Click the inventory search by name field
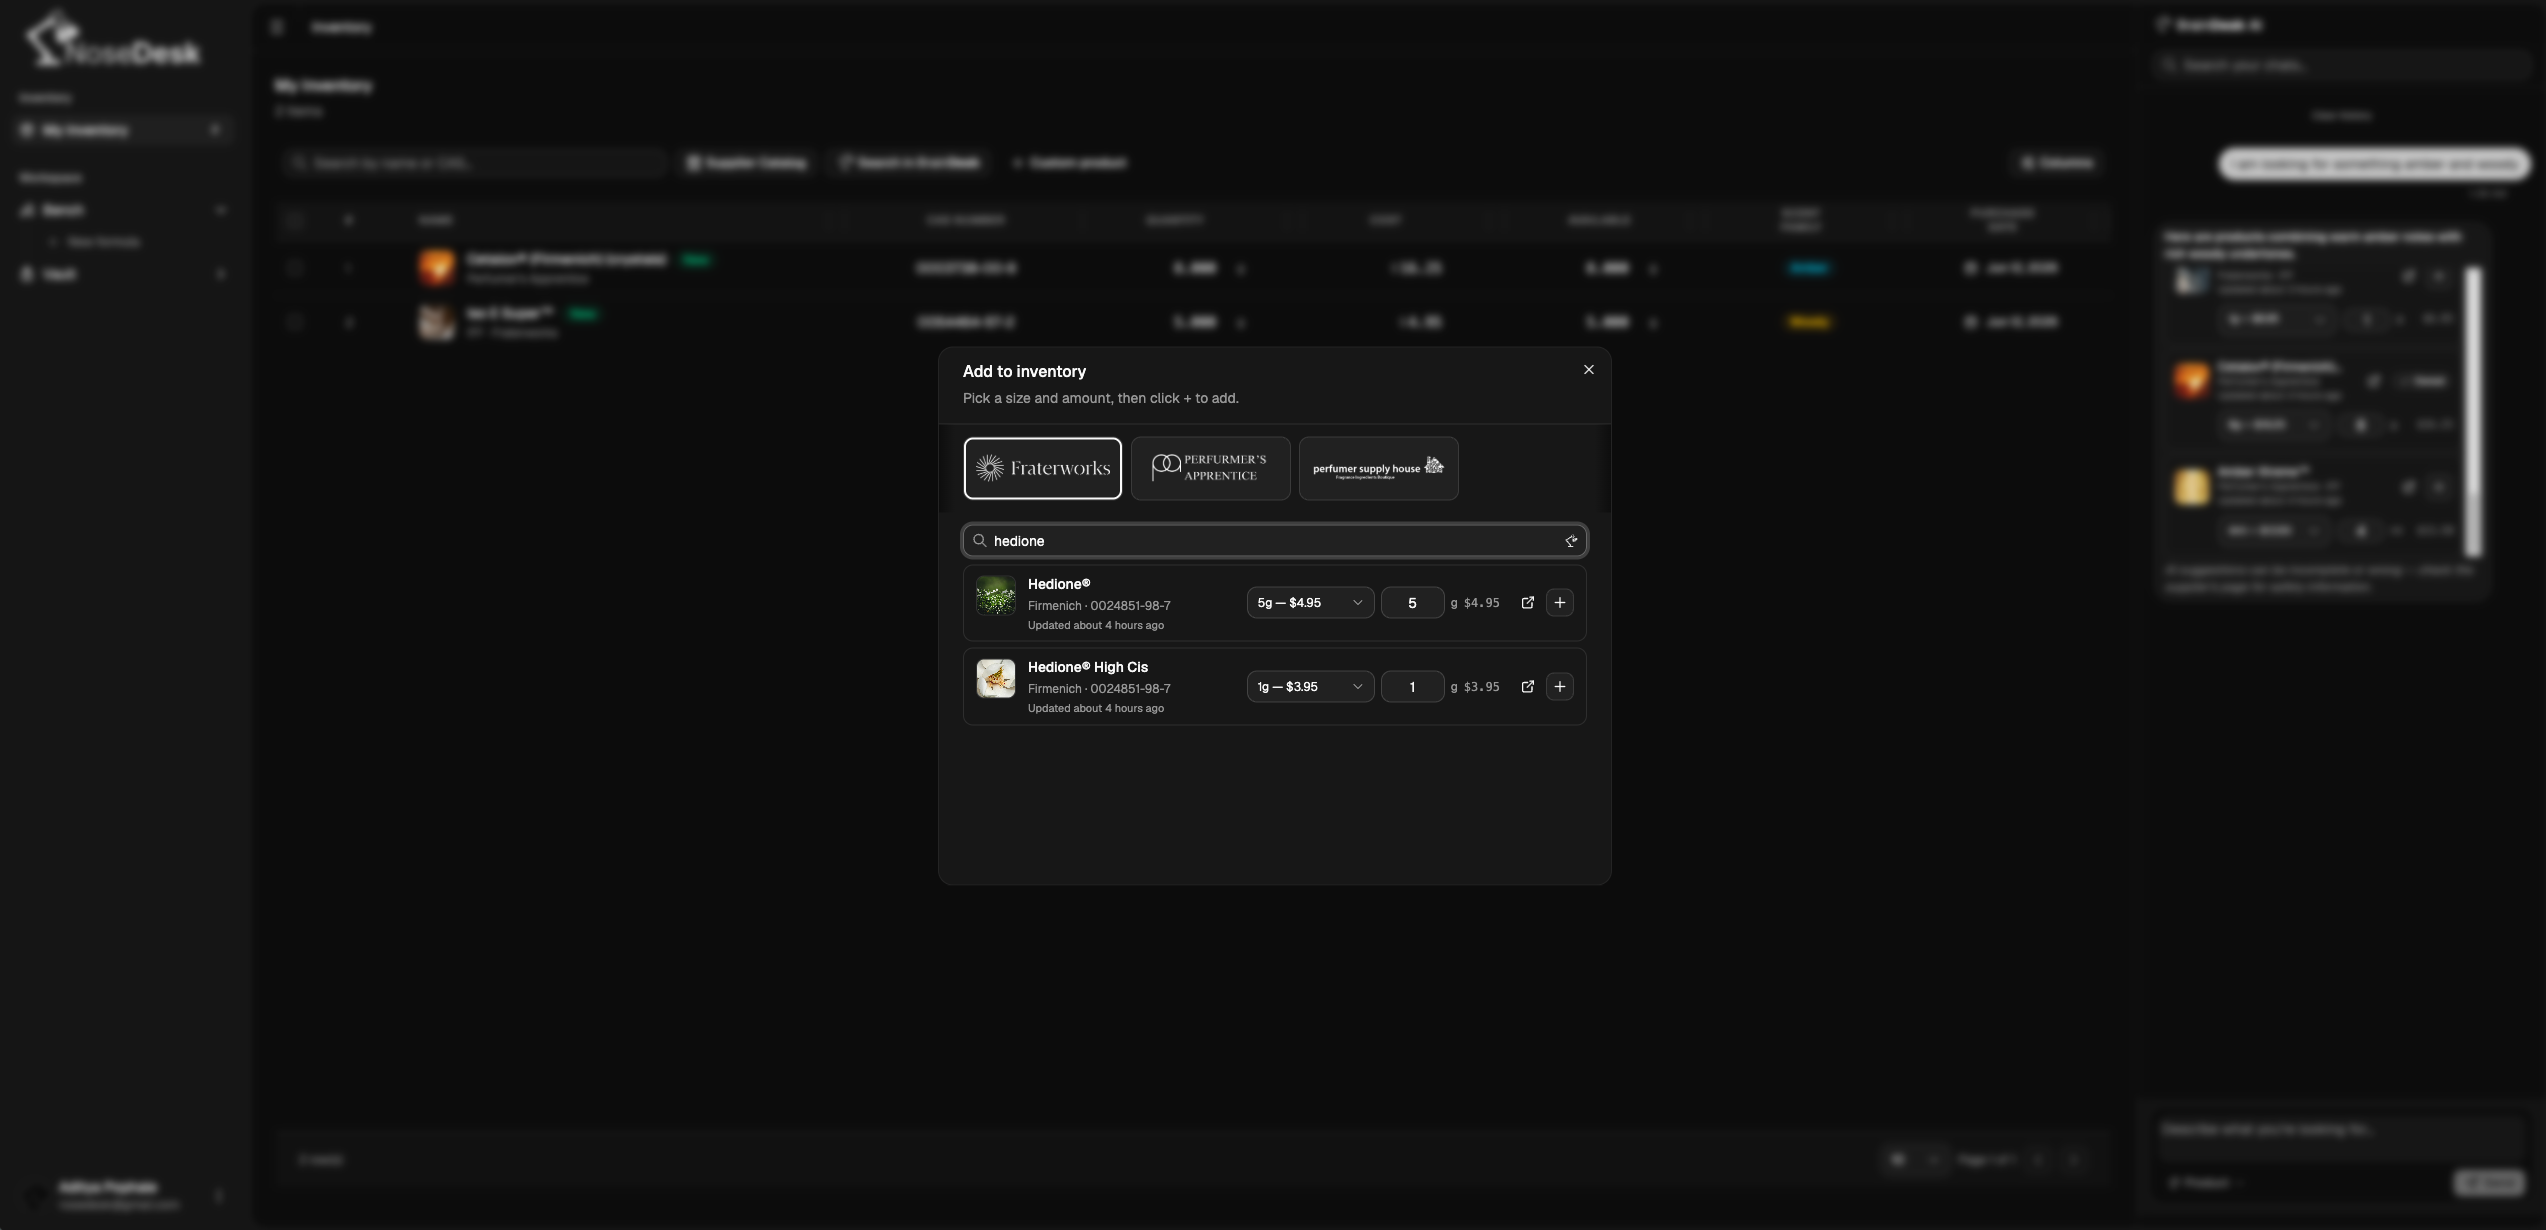The height and width of the screenshot is (1230, 2546). click(476, 163)
